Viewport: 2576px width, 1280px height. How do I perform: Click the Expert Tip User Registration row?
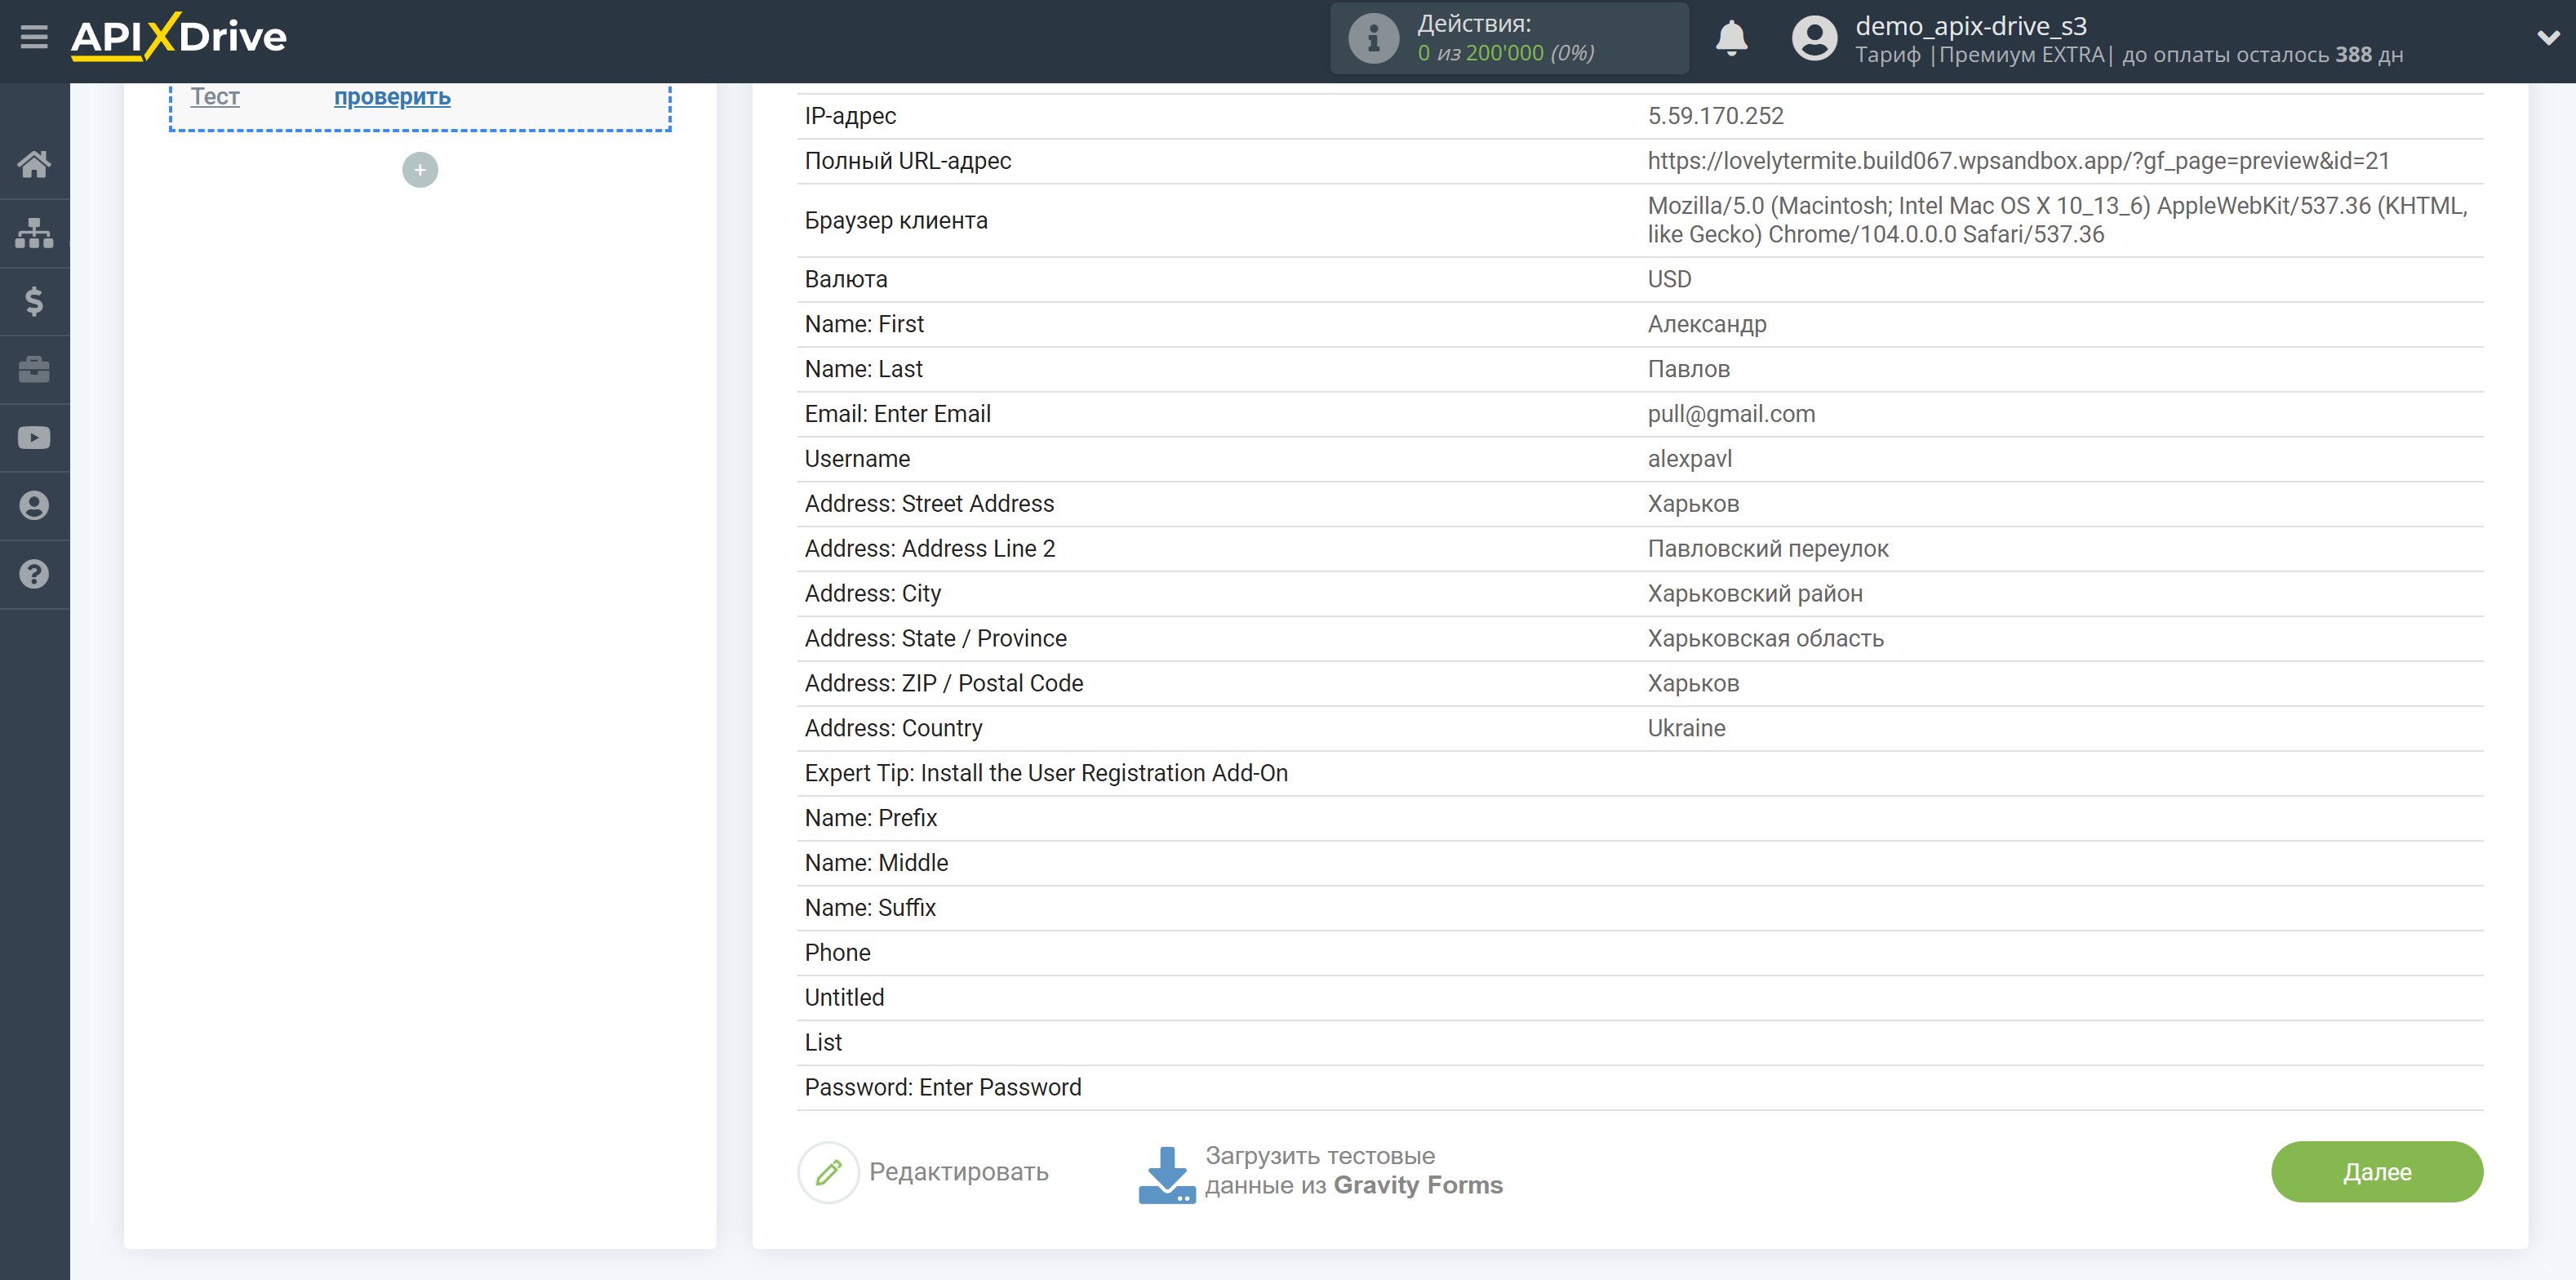(1640, 773)
